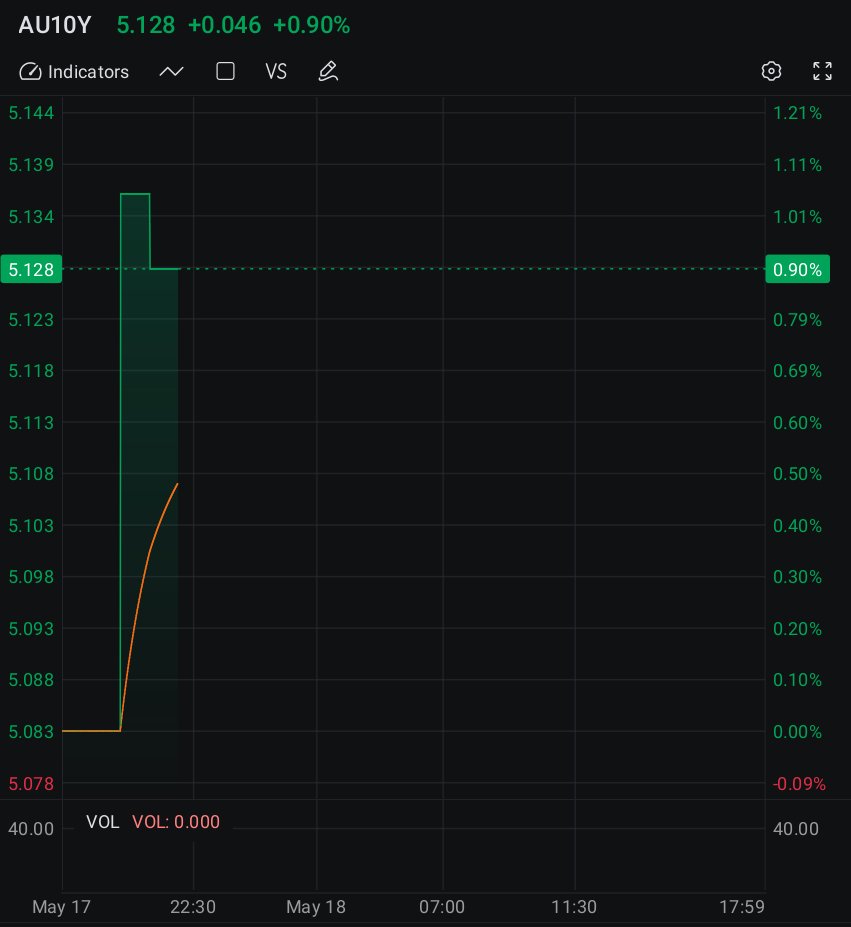Click the 0.20% axis label
Image resolution: width=851 pixels, height=927 pixels.
click(x=797, y=628)
